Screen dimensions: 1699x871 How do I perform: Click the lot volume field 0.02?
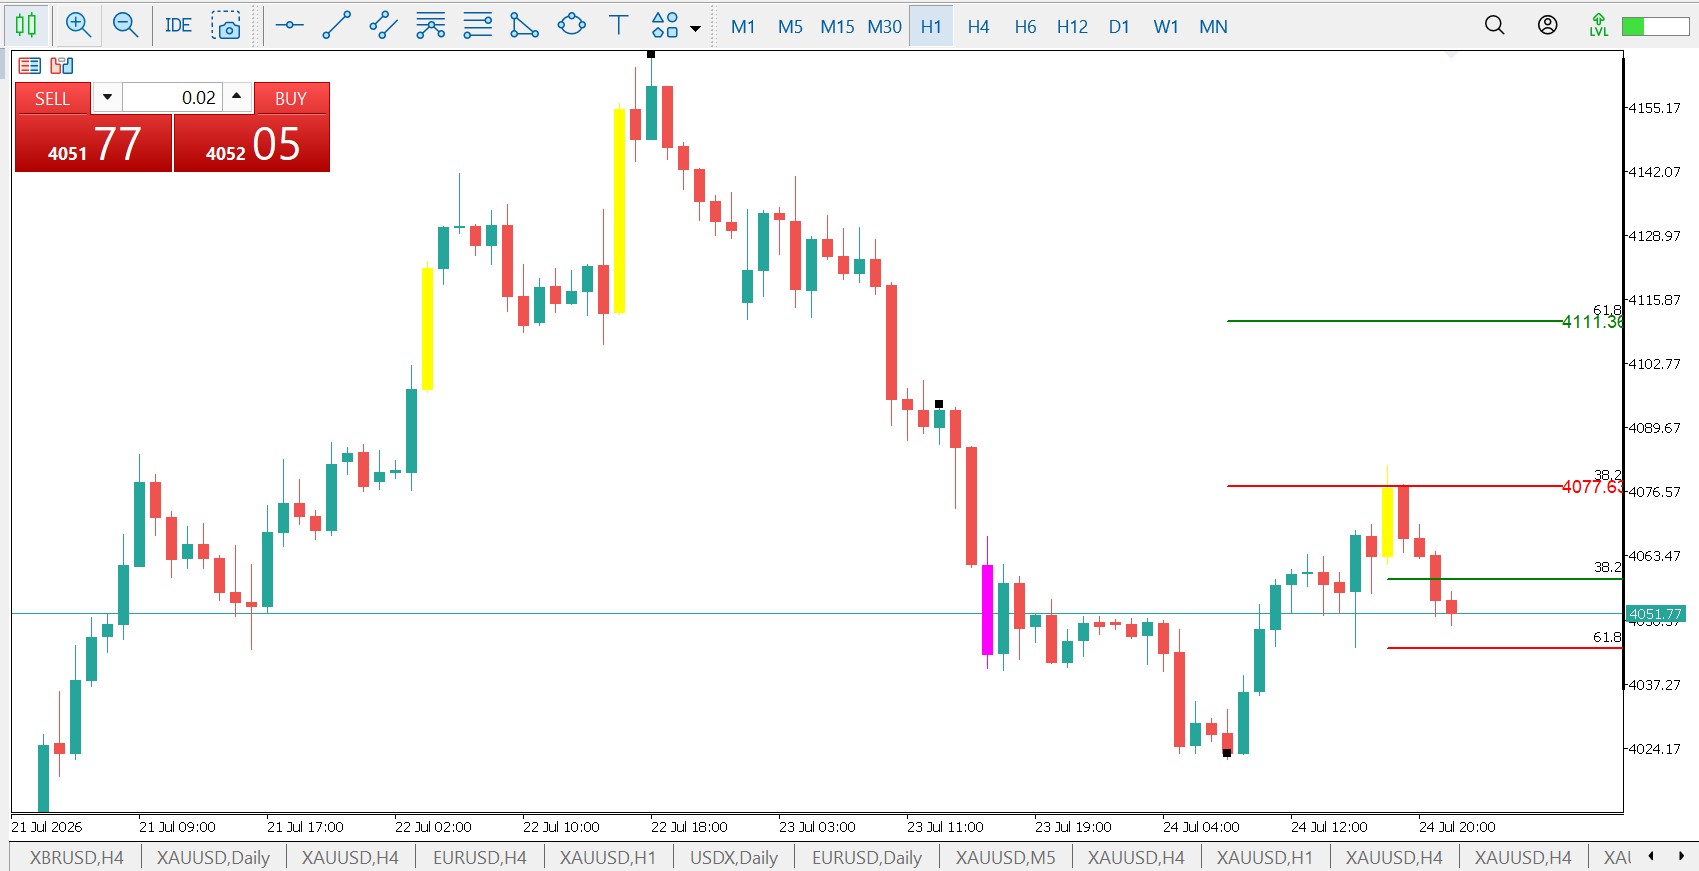point(172,97)
